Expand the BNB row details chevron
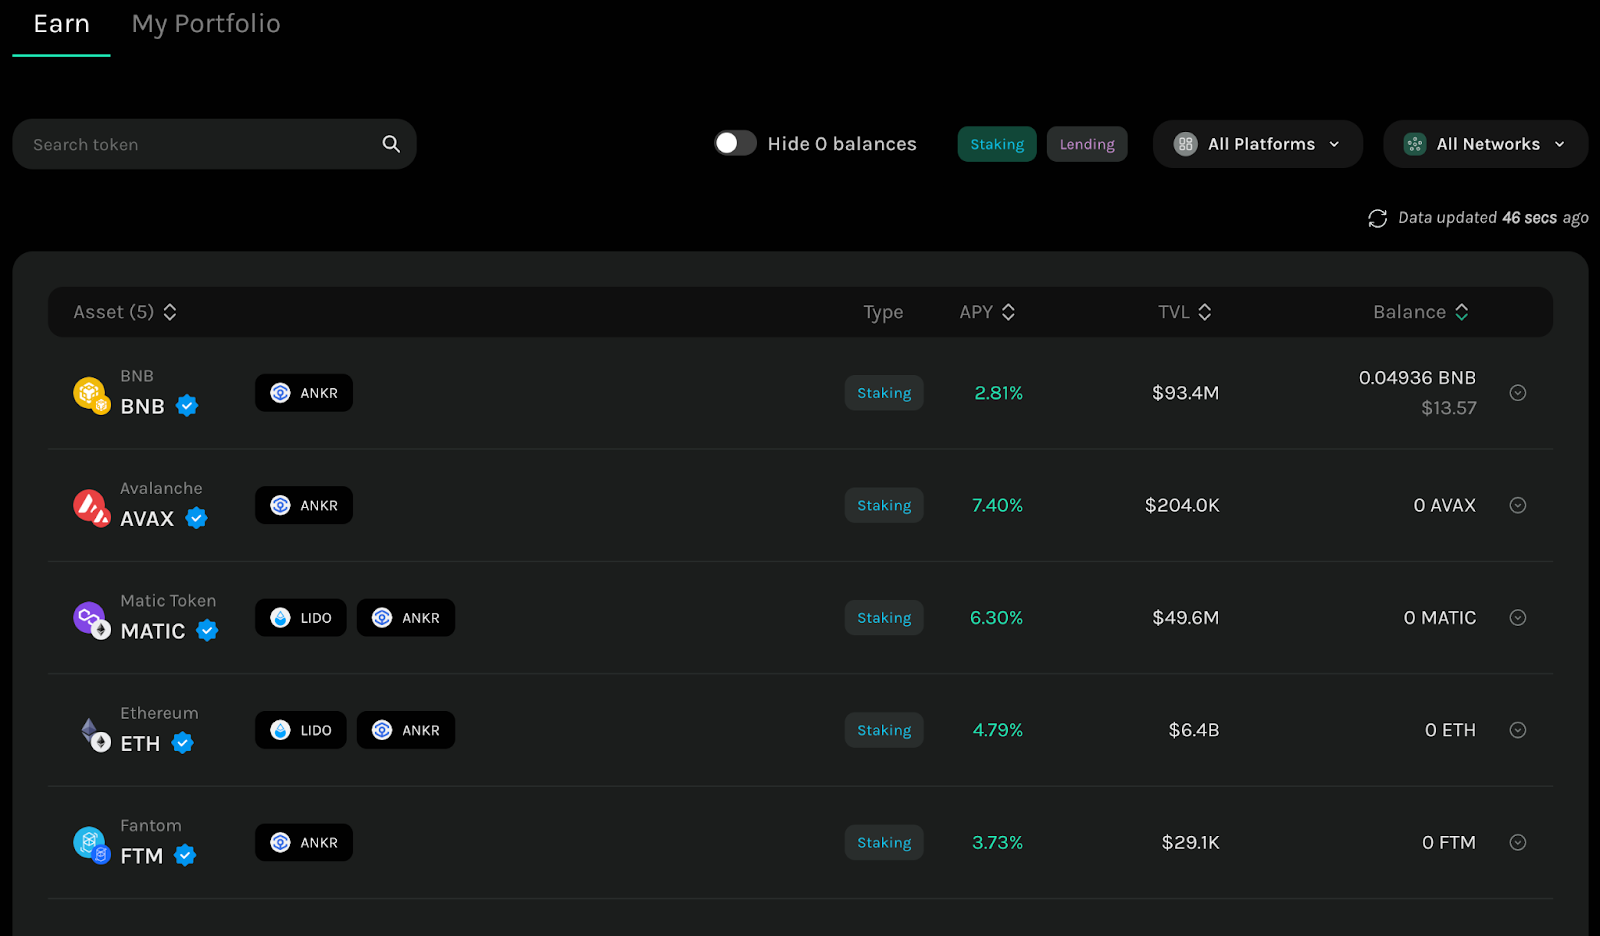Viewport: 1600px width, 936px height. click(x=1518, y=393)
